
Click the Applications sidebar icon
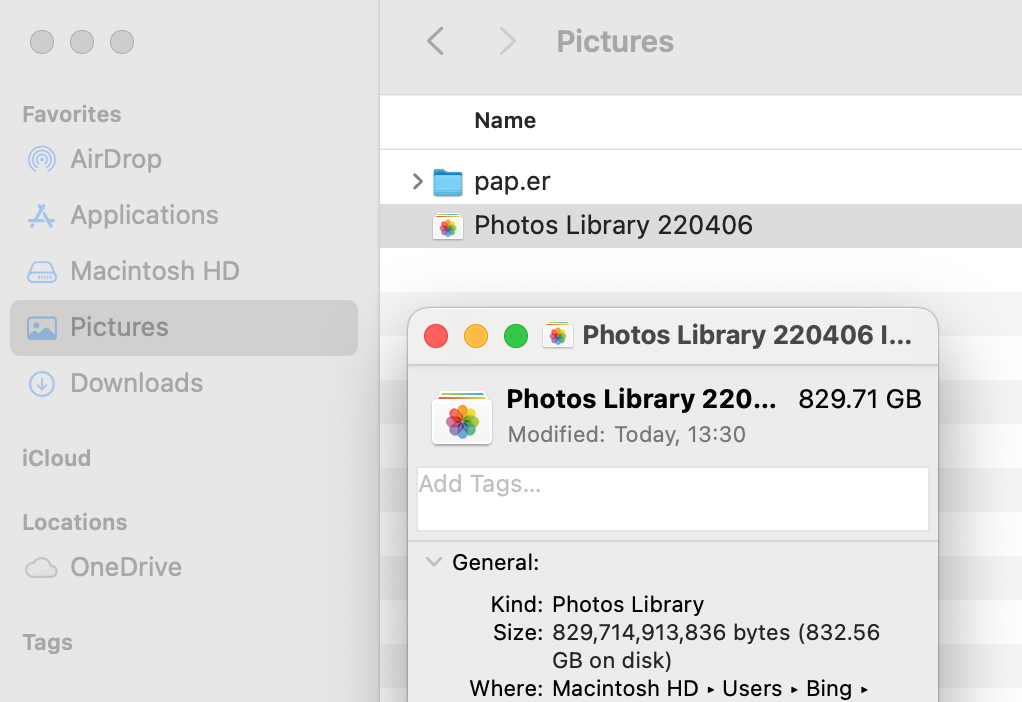pyautogui.click(x=42, y=216)
